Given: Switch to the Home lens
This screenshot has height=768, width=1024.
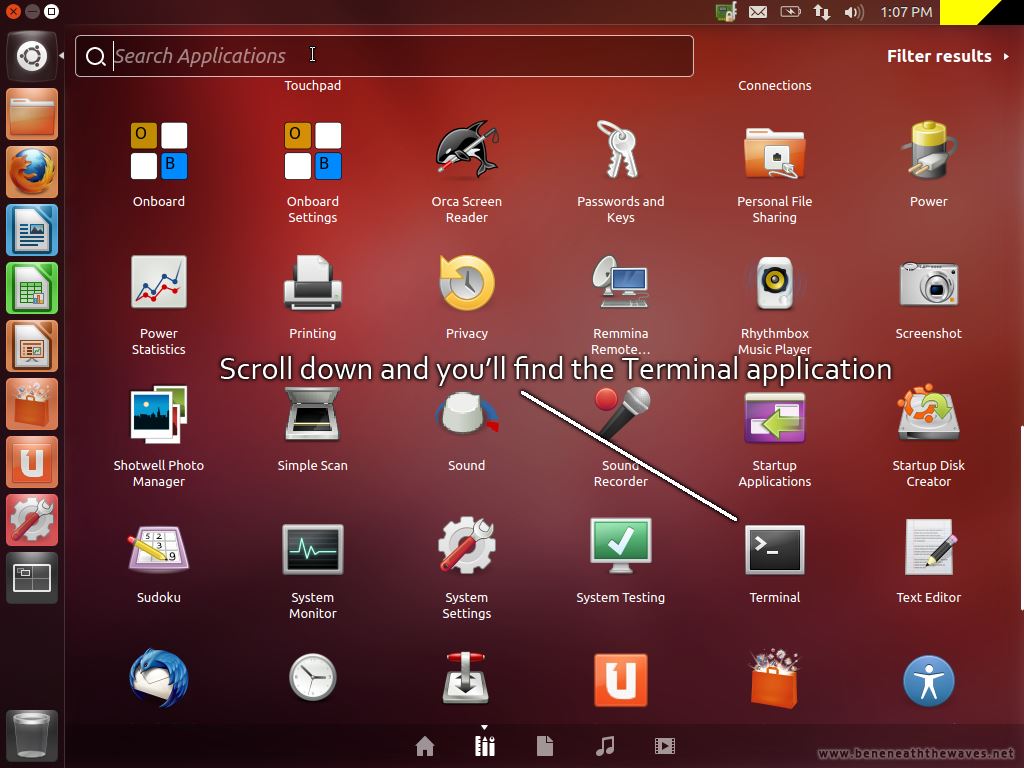Looking at the screenshot, I should point(425,746).
